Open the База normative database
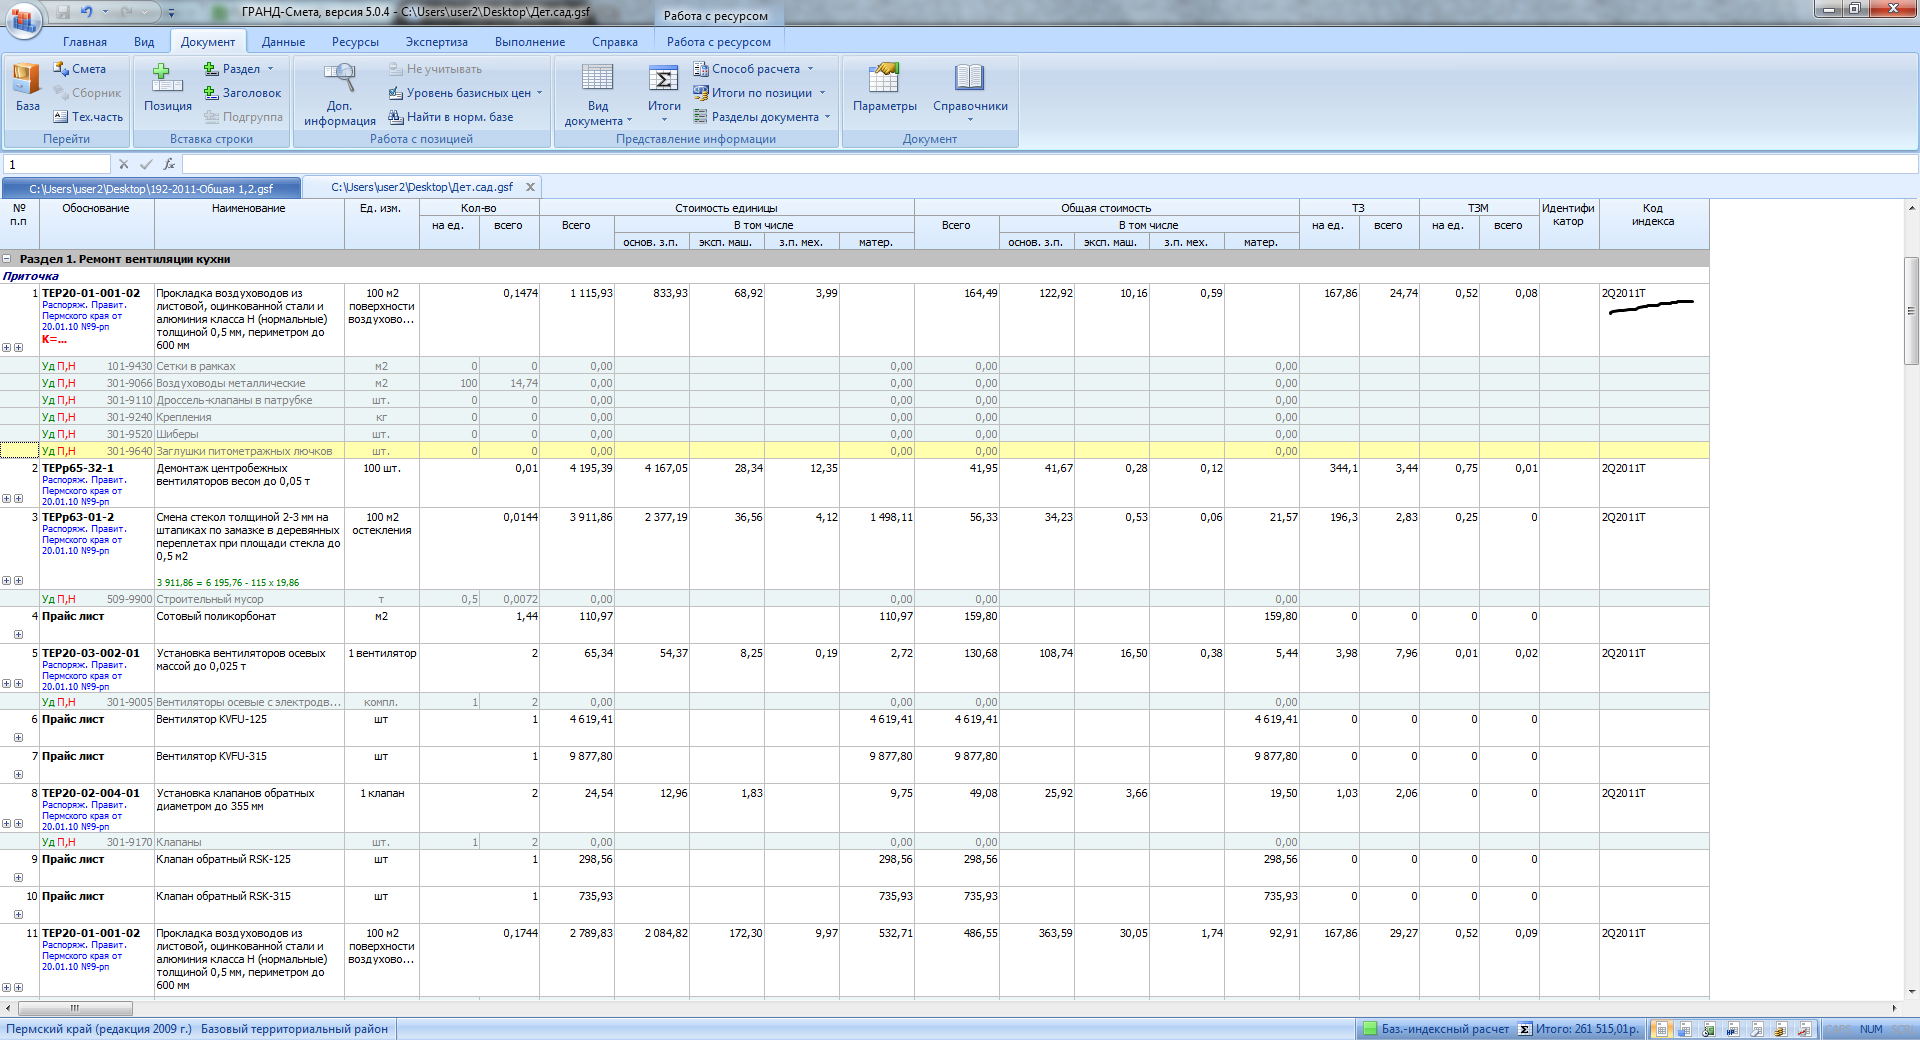The height and width of the screenshot is (1040, 1920). tap(27, 87)
